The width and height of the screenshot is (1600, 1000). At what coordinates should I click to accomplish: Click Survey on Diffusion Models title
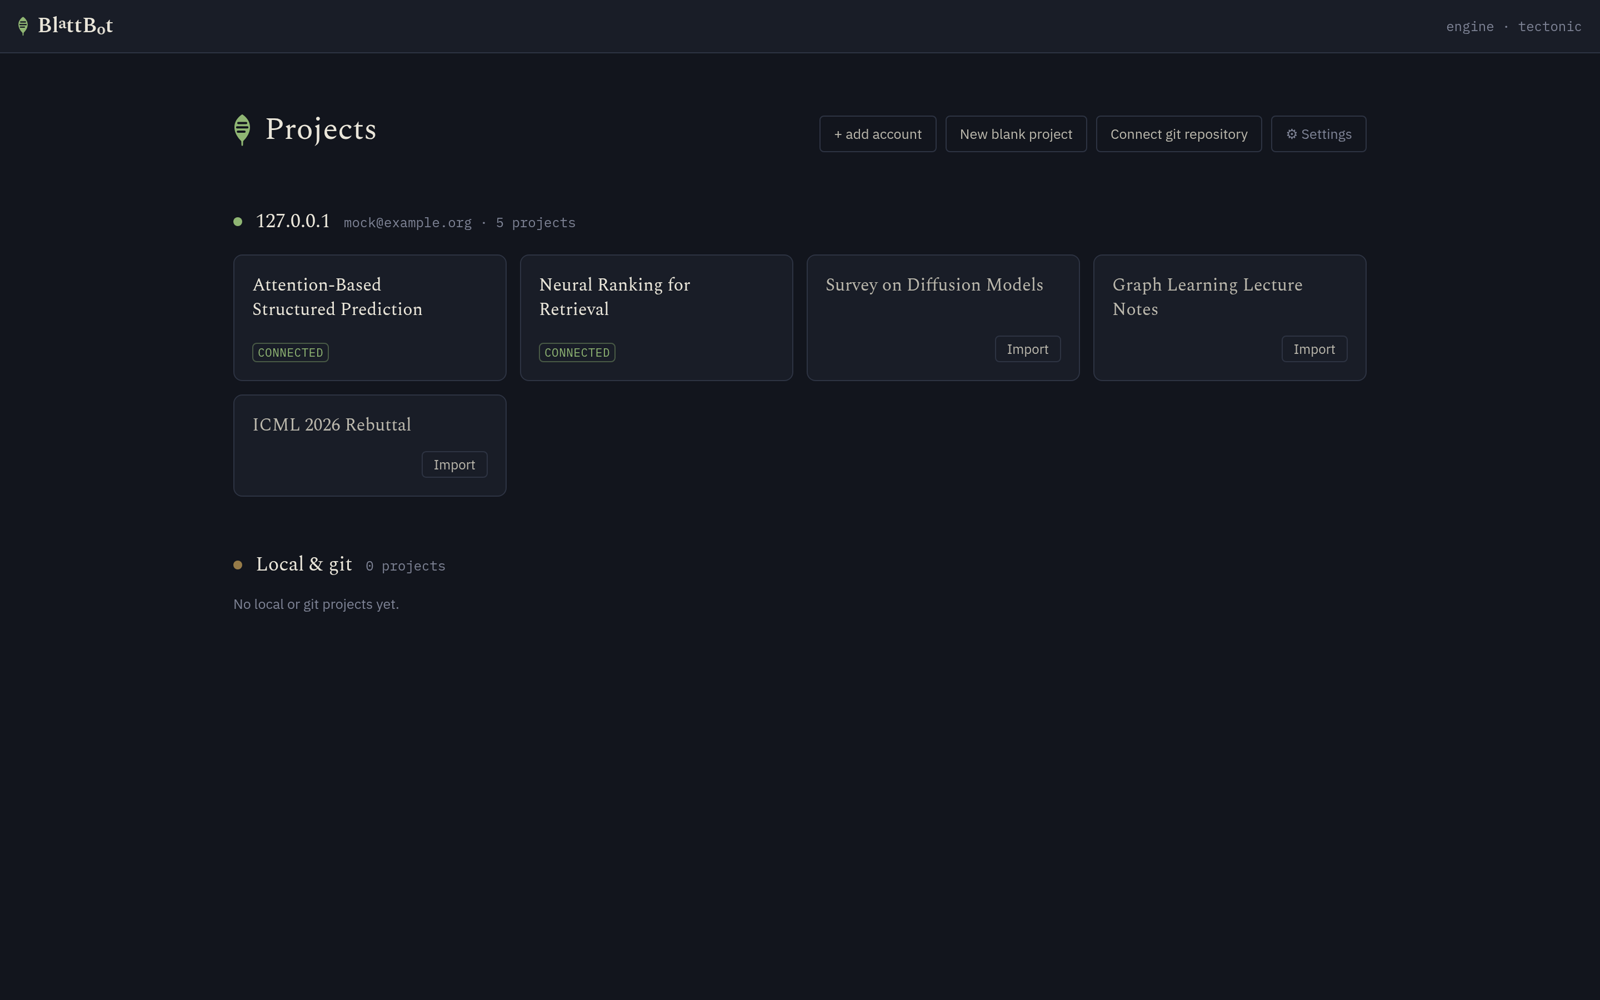click(x=934, y=285)
